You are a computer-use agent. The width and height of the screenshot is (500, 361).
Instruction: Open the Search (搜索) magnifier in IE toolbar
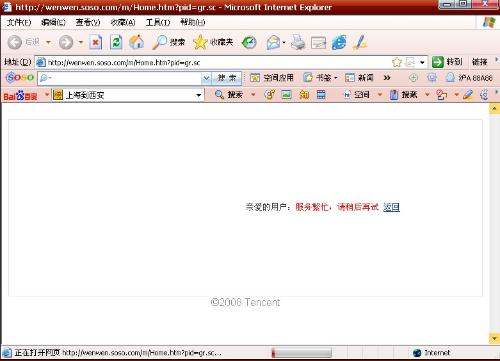tap(168, 42)
